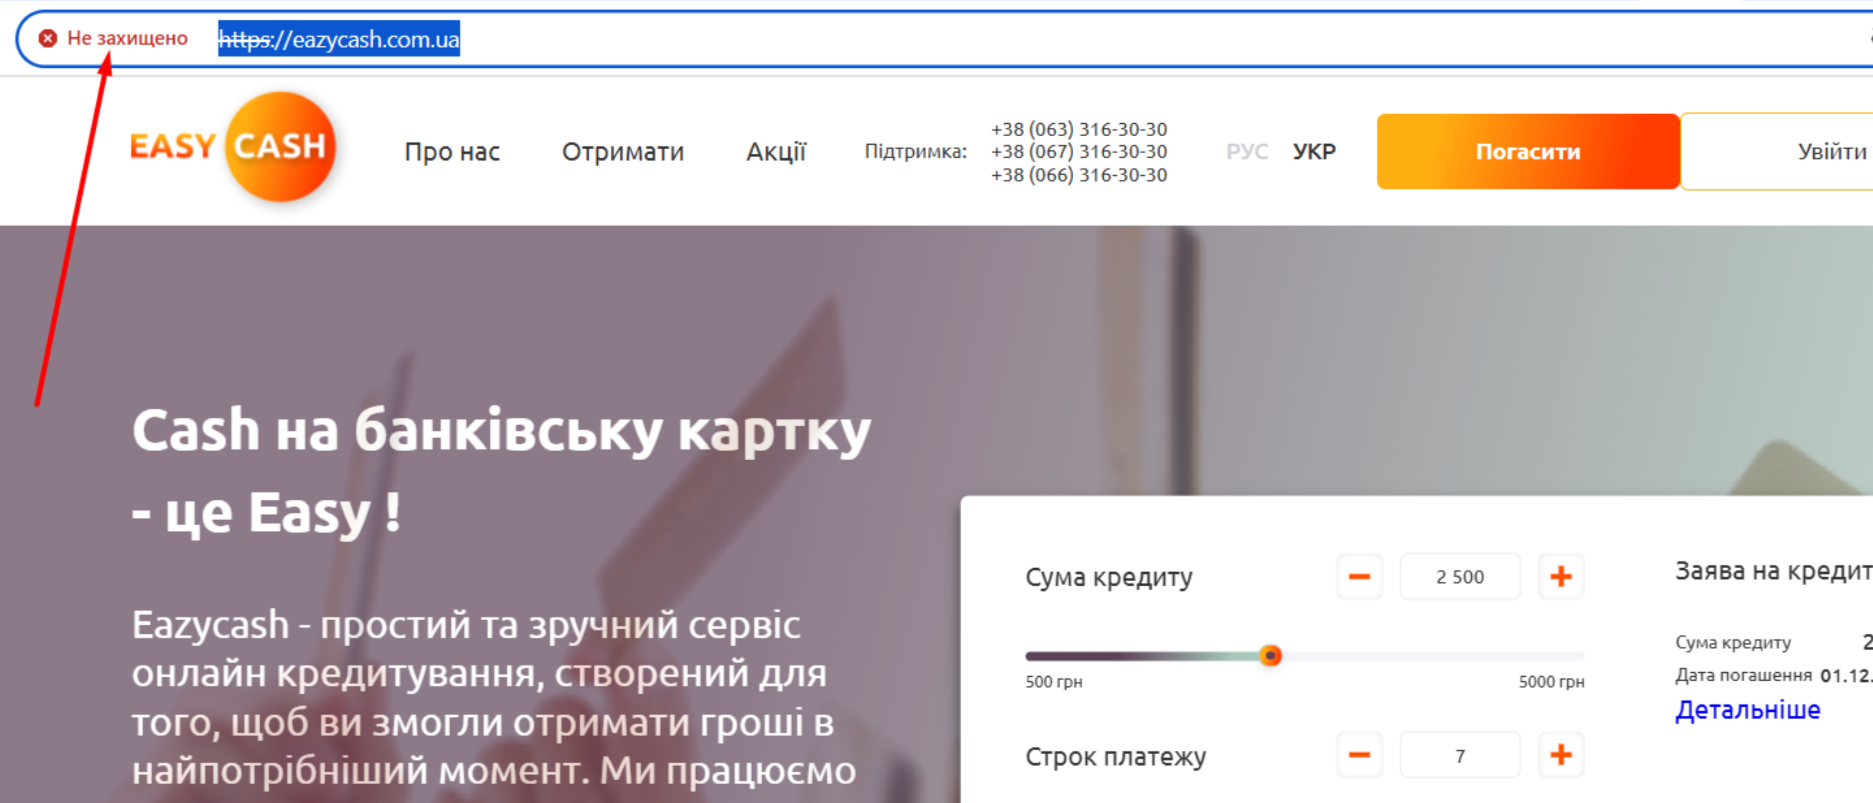Image resolution: width=1873 pixels, height=803 pixels.
Task: Click the '5000 грн' slider maximum label
Action: (x=1551, y=682)
